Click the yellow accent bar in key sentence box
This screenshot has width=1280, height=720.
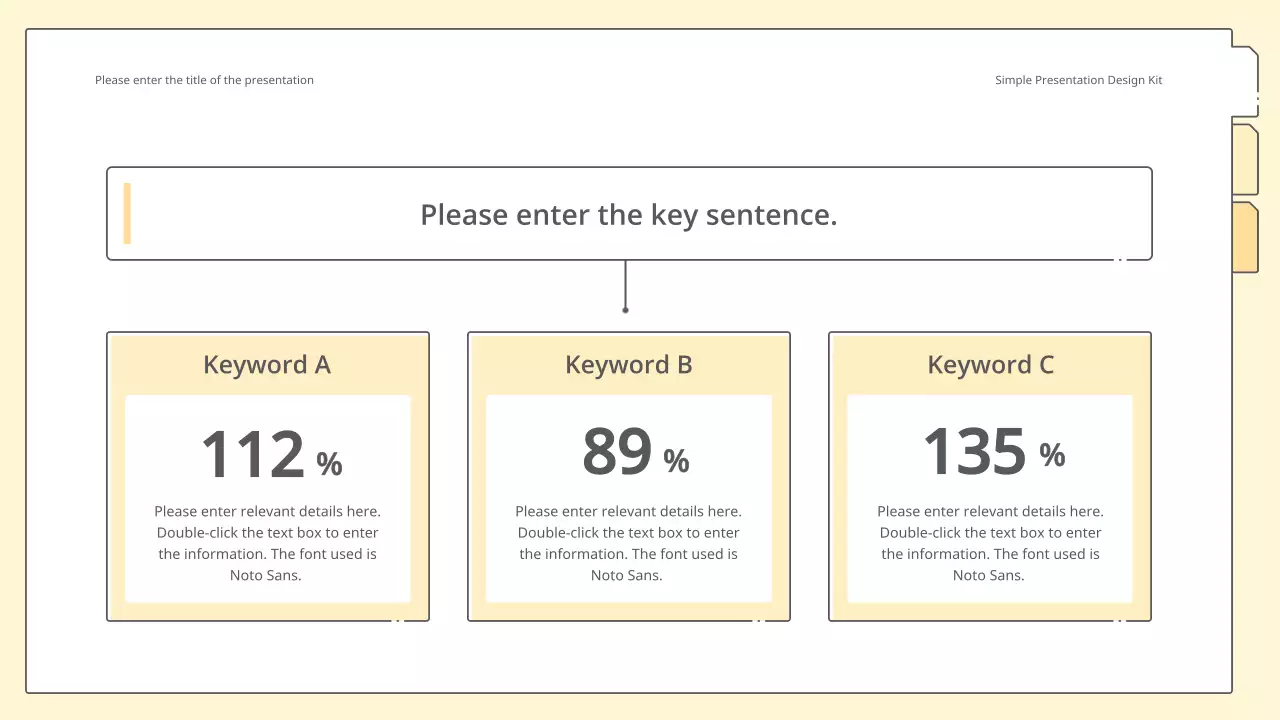127,213
